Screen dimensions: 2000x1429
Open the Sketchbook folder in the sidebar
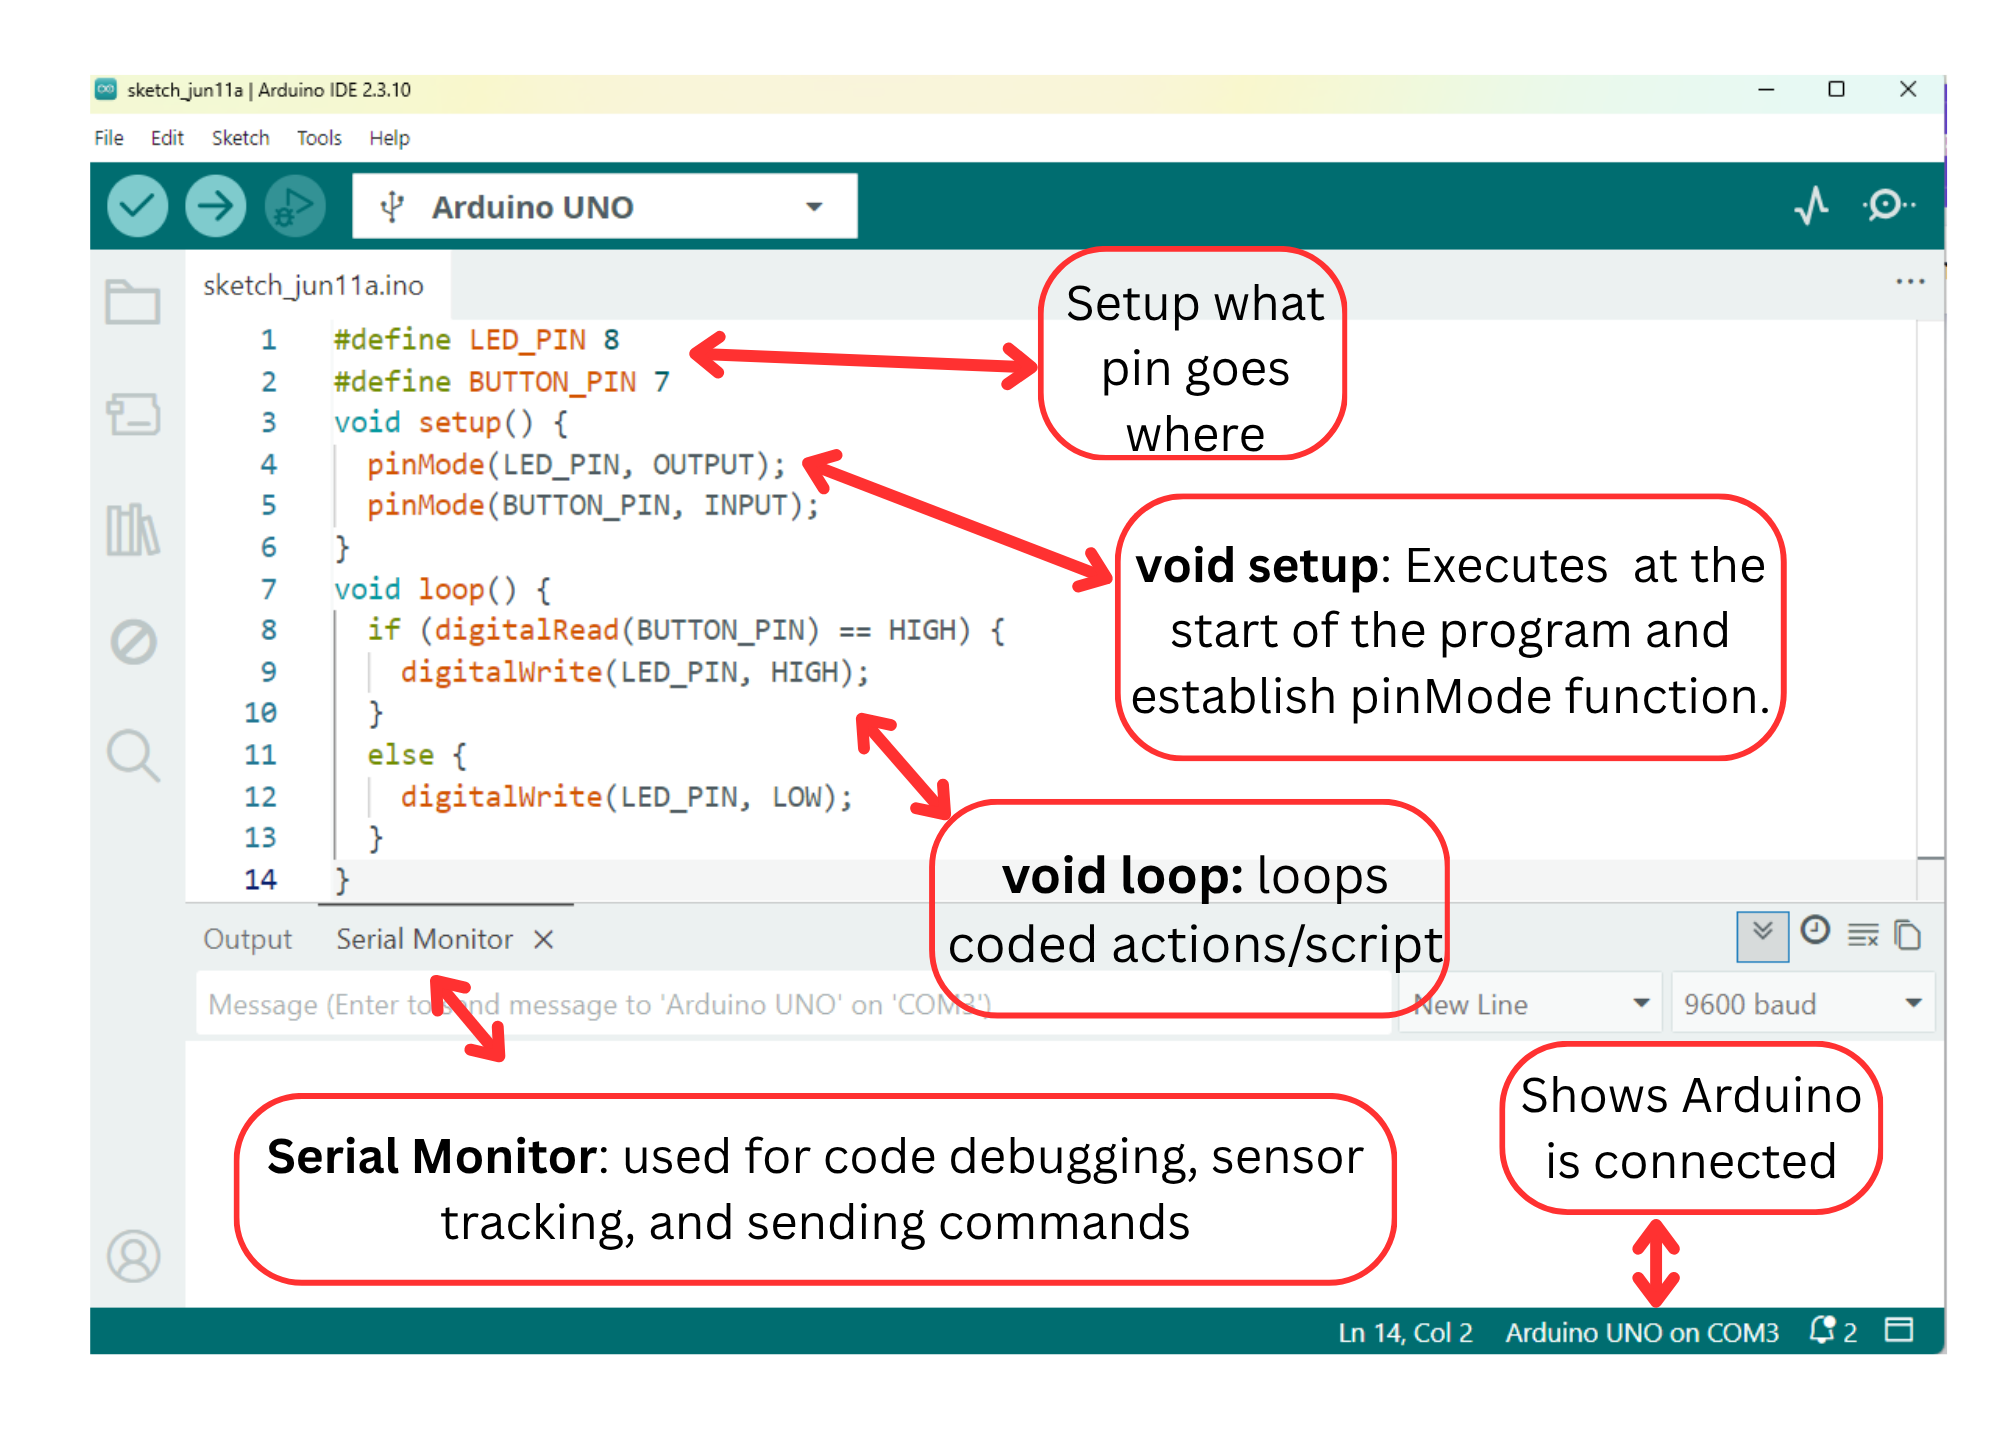133,301
